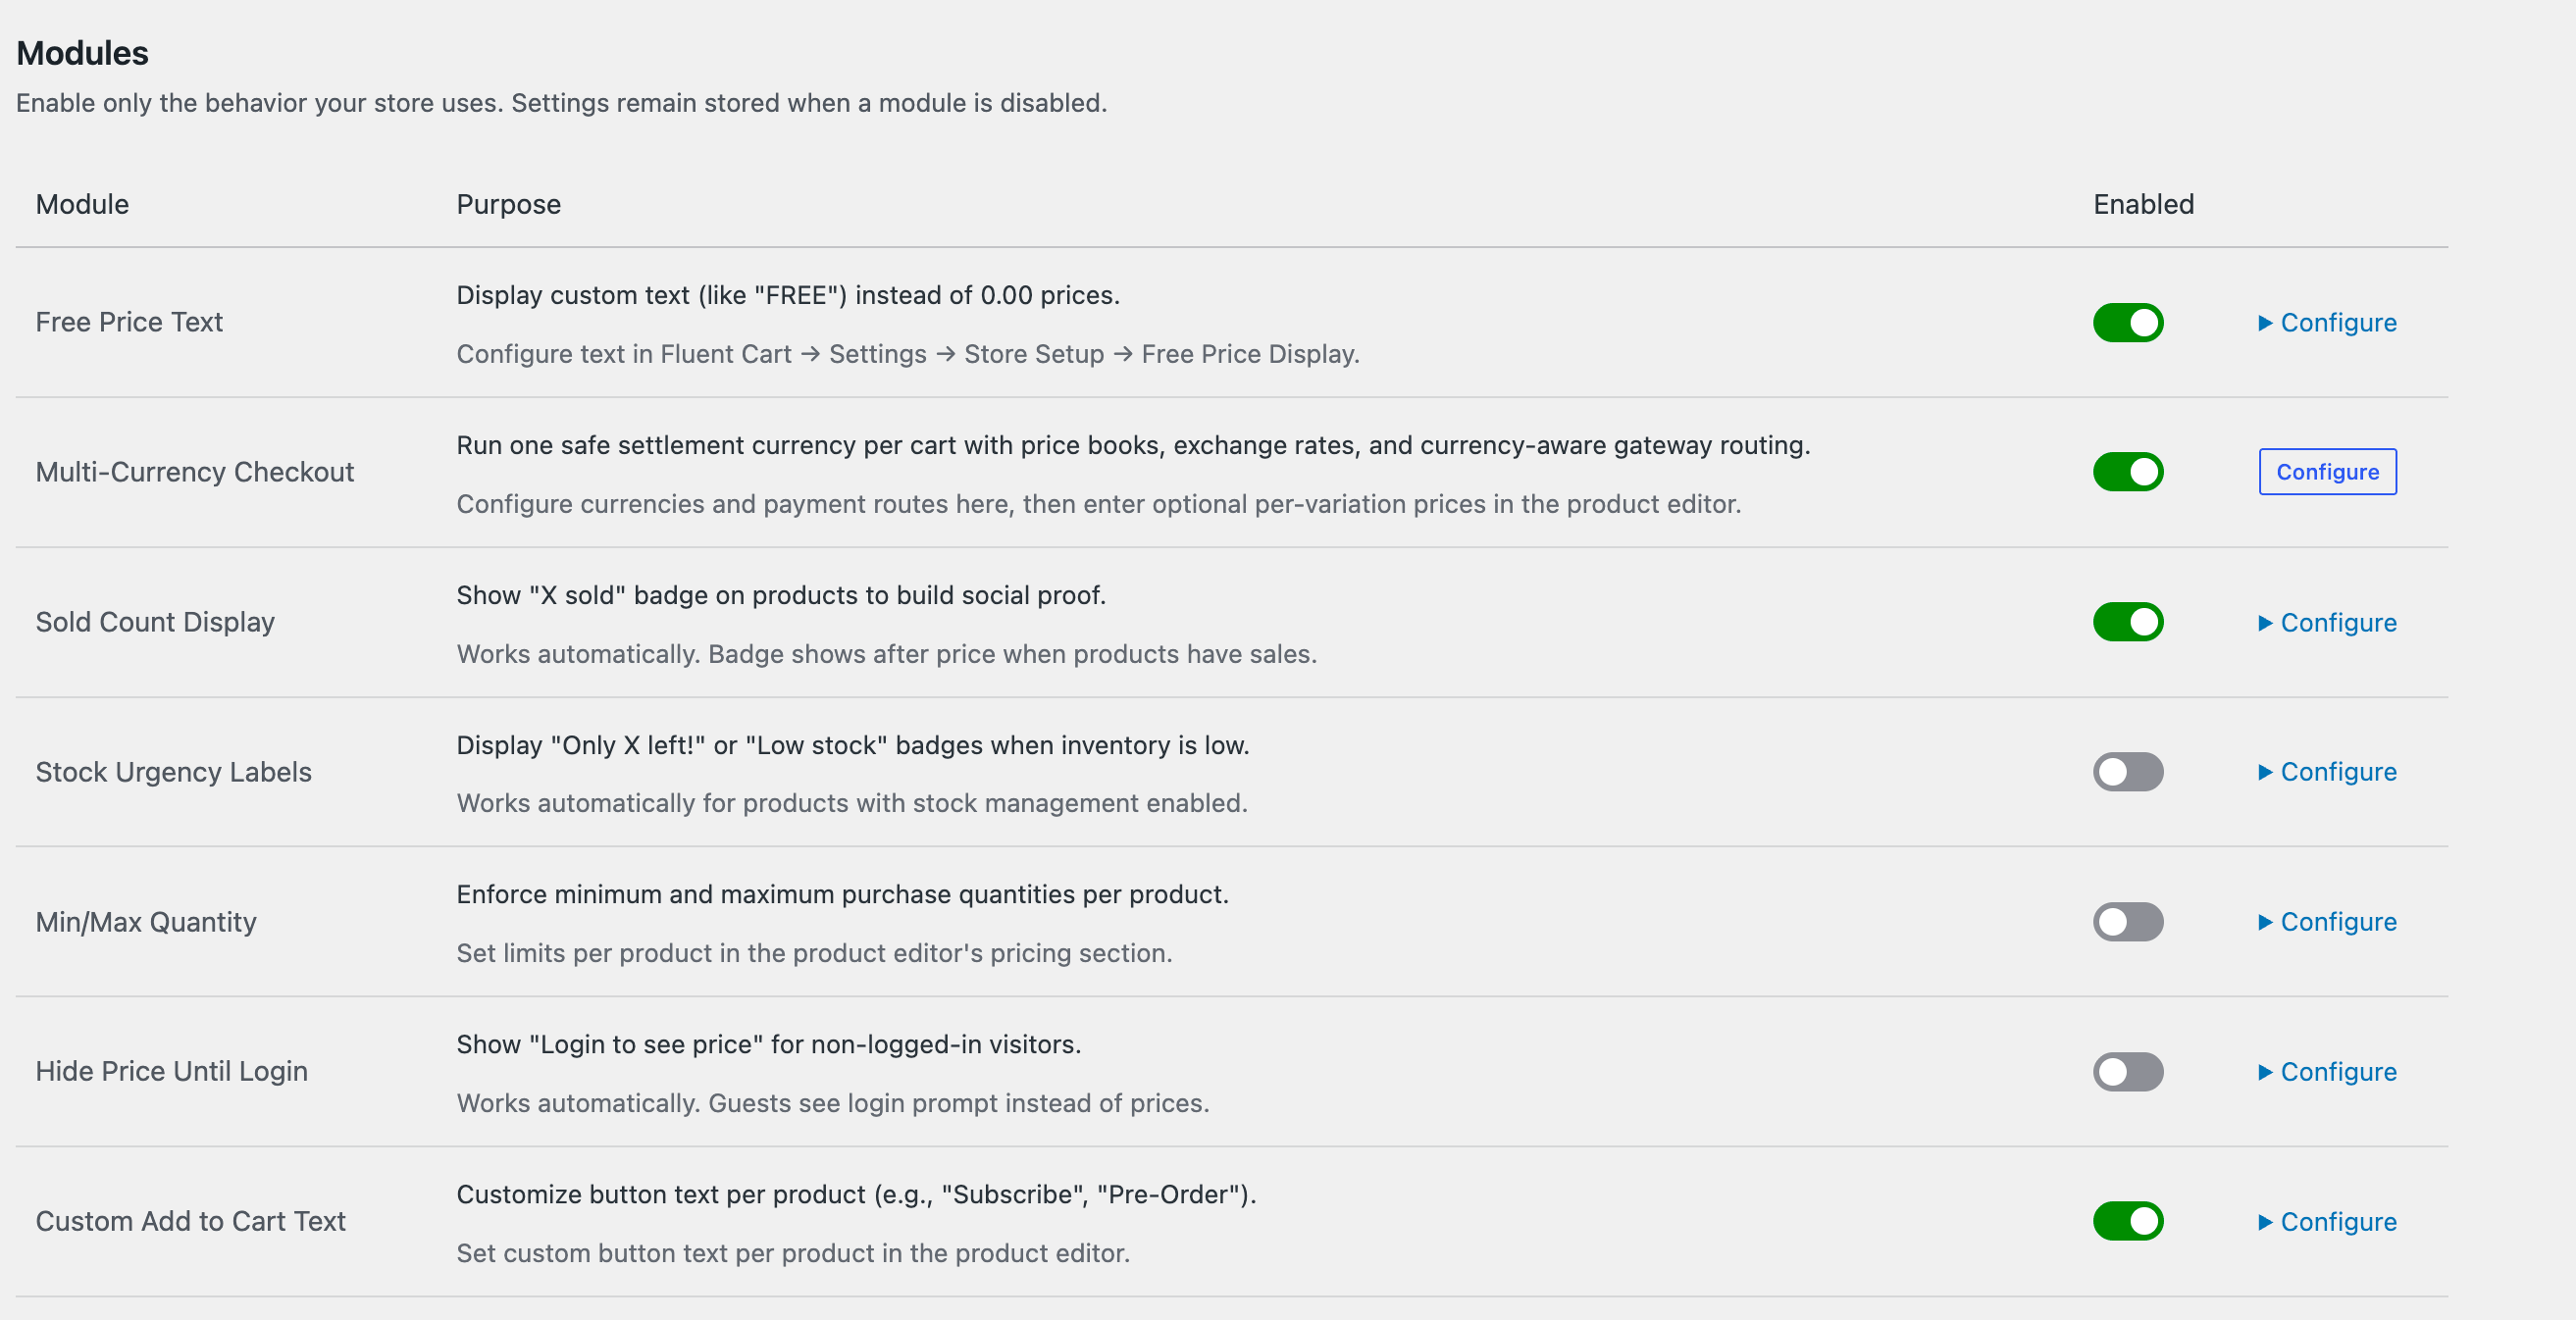Enable Hide Price Until Login switch
The width and height of the screenshot is (2576, 1320).
point(2128,1072)
